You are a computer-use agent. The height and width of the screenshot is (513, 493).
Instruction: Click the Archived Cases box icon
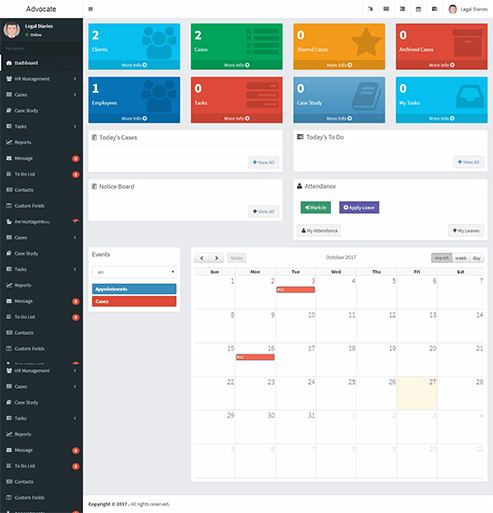[467, 43]
